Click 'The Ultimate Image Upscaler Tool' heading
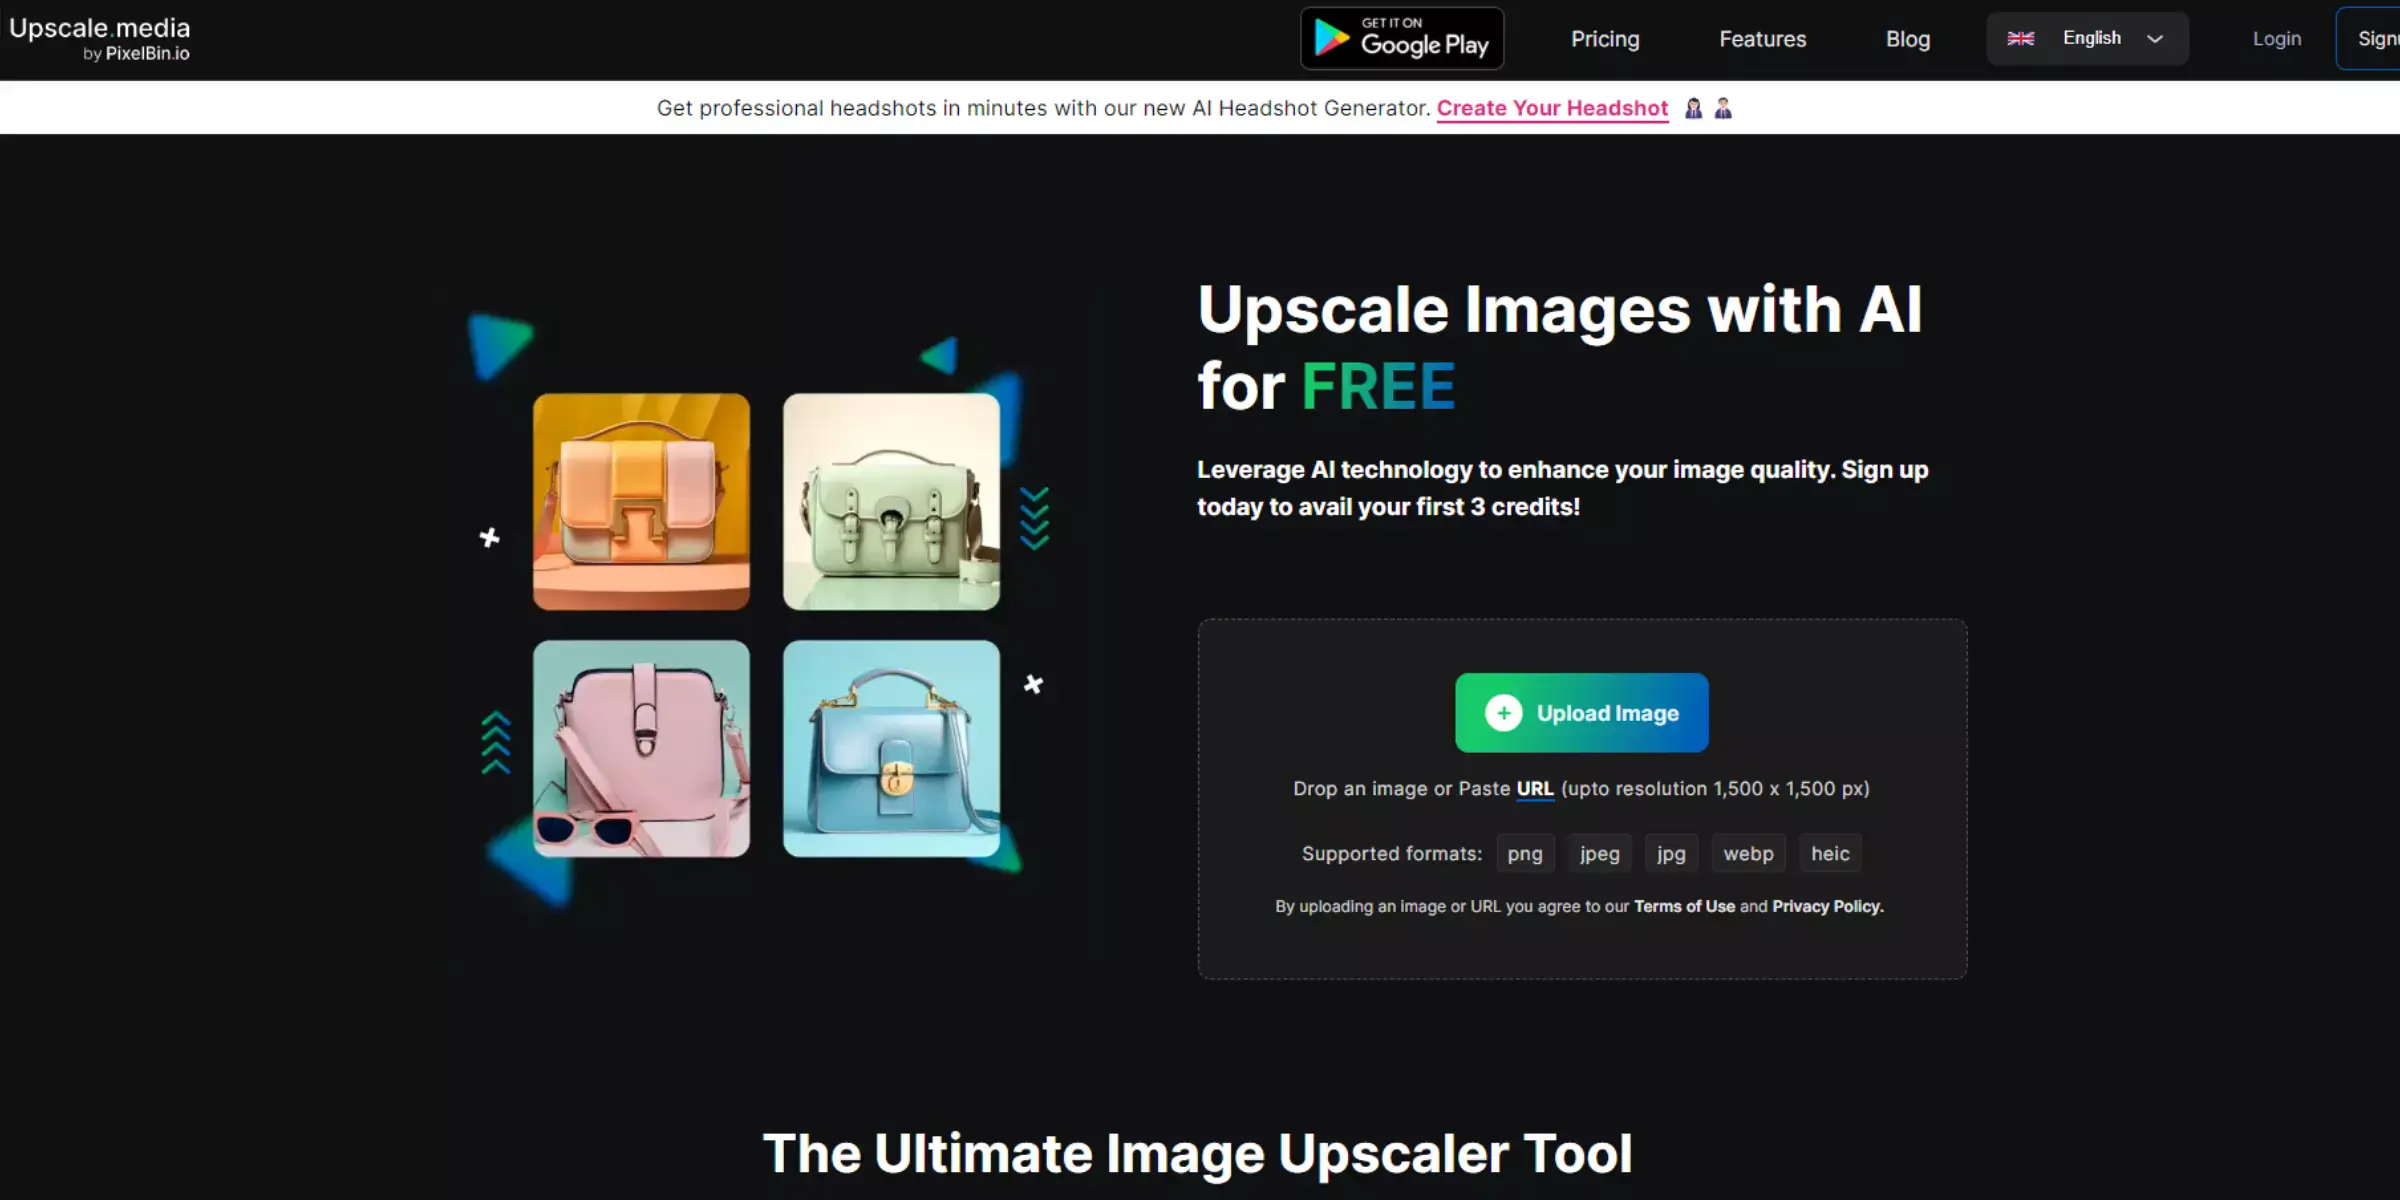Screen dimensions: 2400x1200 [1198, 1154]
